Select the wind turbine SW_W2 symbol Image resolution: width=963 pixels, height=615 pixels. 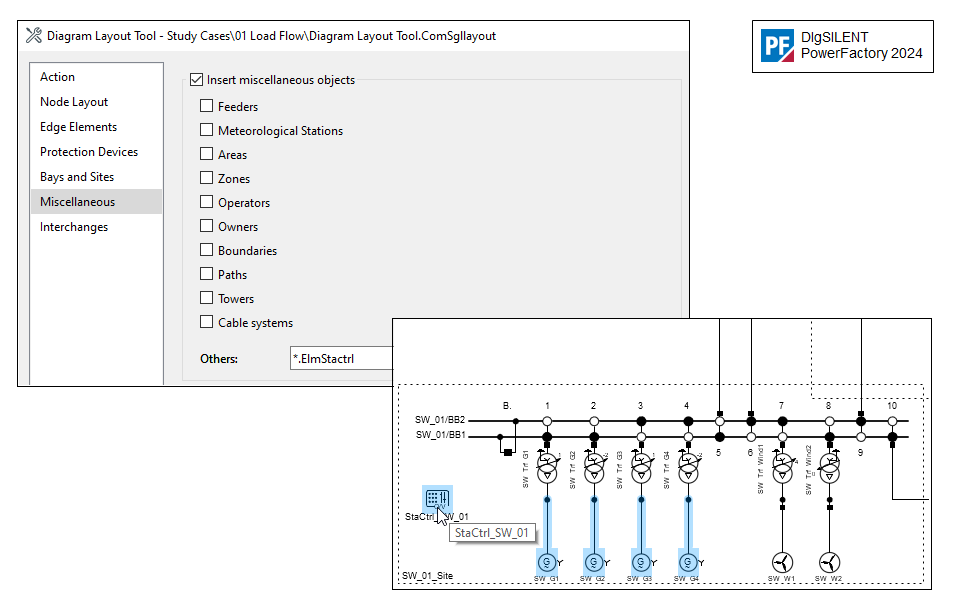[x=828, y=562]
